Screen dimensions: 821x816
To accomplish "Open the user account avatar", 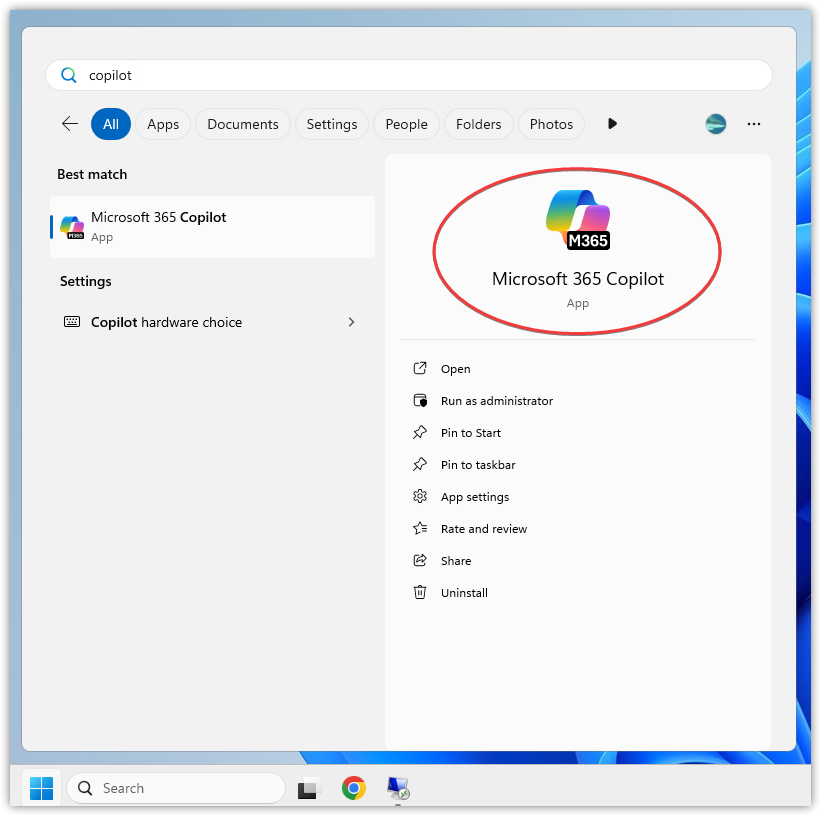I will pyautogui.click(x=715, y=124).
